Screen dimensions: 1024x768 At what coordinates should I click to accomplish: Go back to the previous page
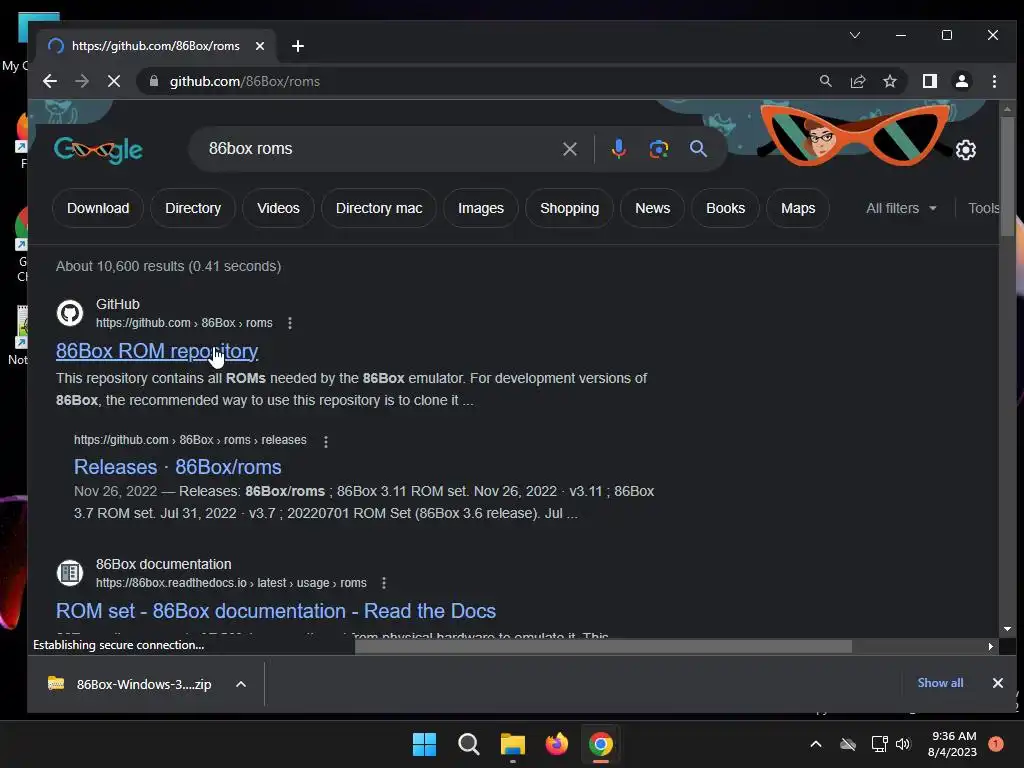tap(50, 81)
